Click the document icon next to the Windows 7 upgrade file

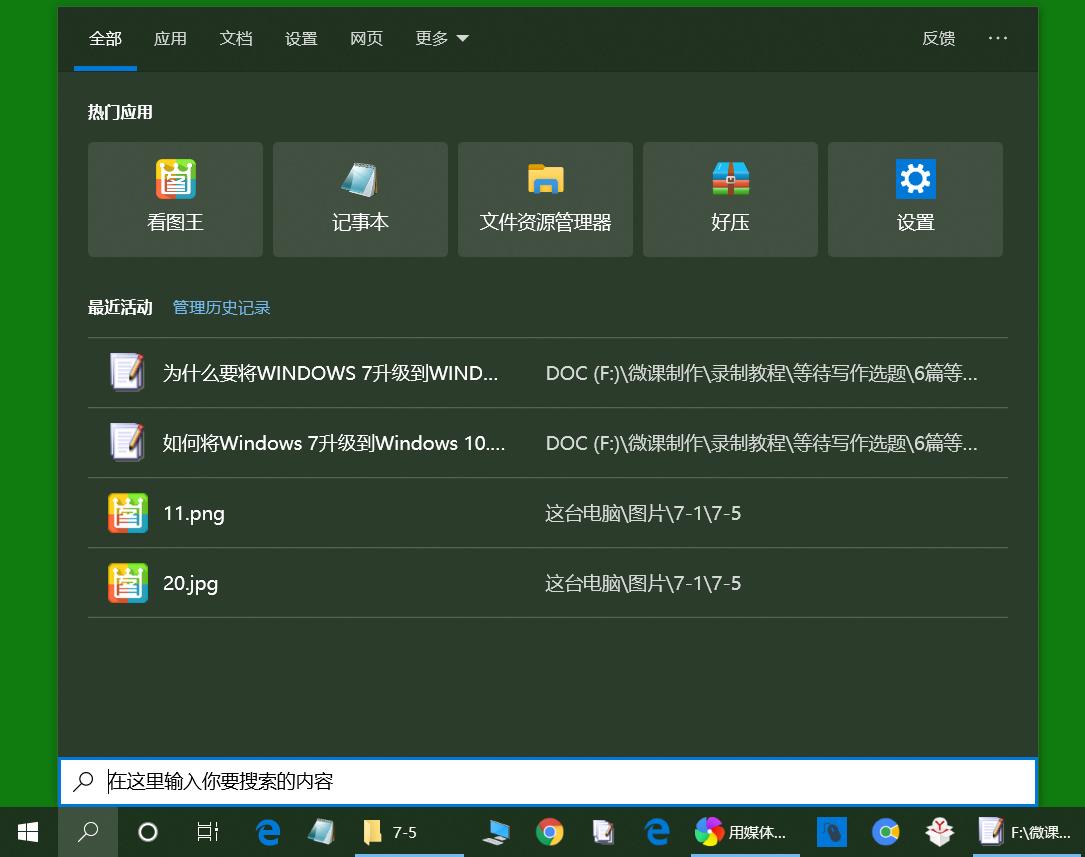(x=127, y=373)
